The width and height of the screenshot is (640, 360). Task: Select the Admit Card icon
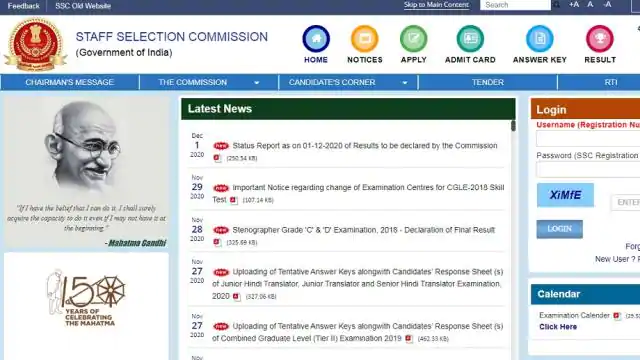coord(470,39)
